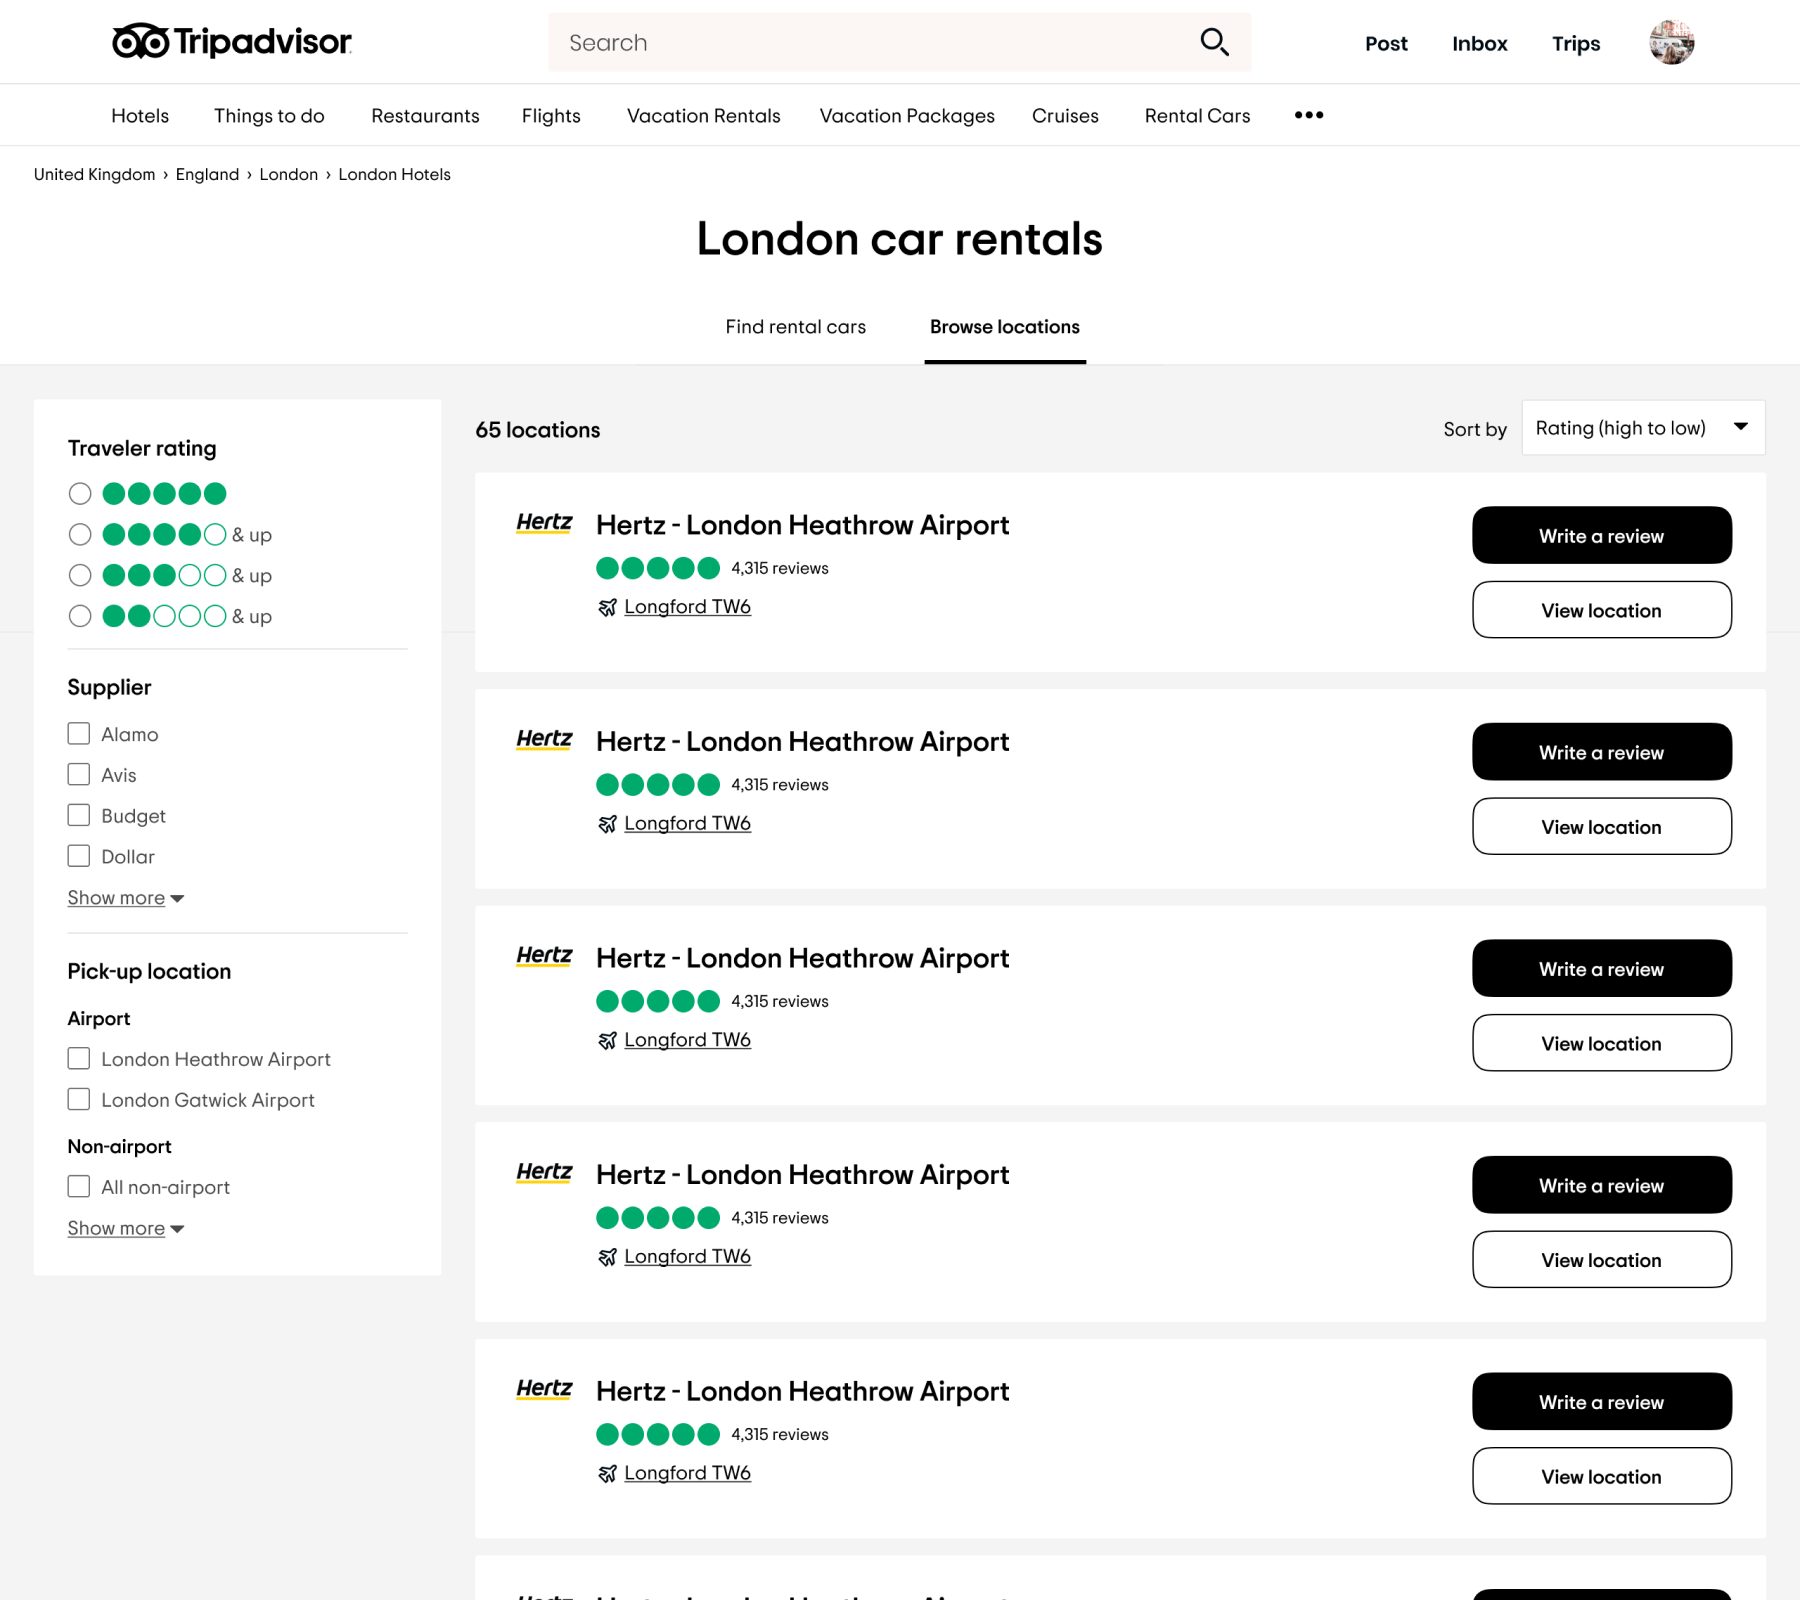This screenshot has height=1600, width=1800.
Task: Expand Show more under Supplier
Action: (126, 898)
